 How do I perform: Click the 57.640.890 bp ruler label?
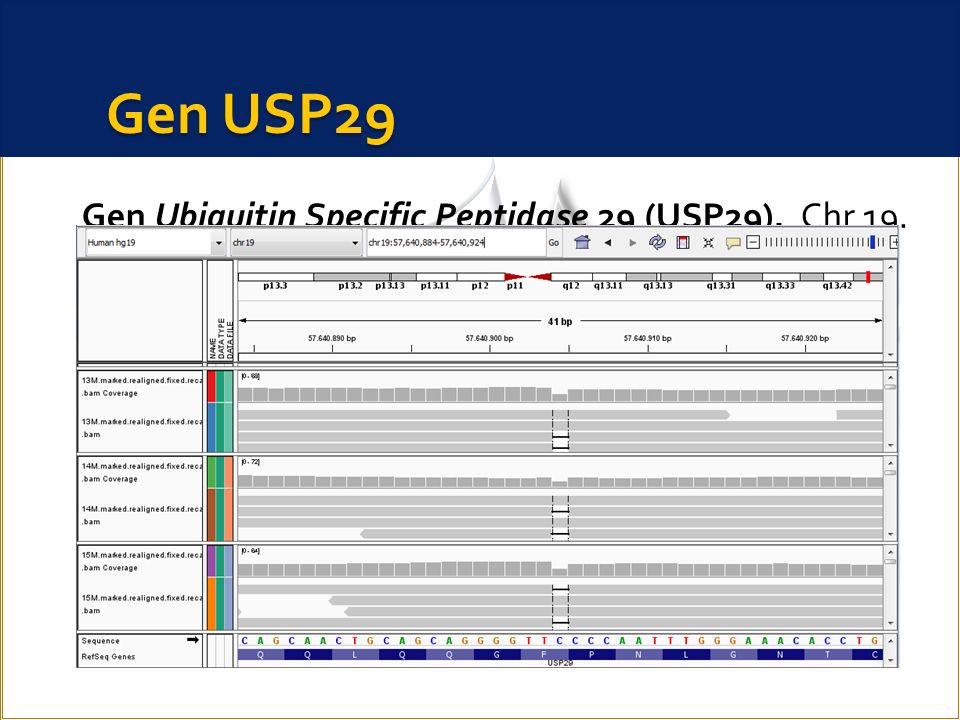[332, 338]
